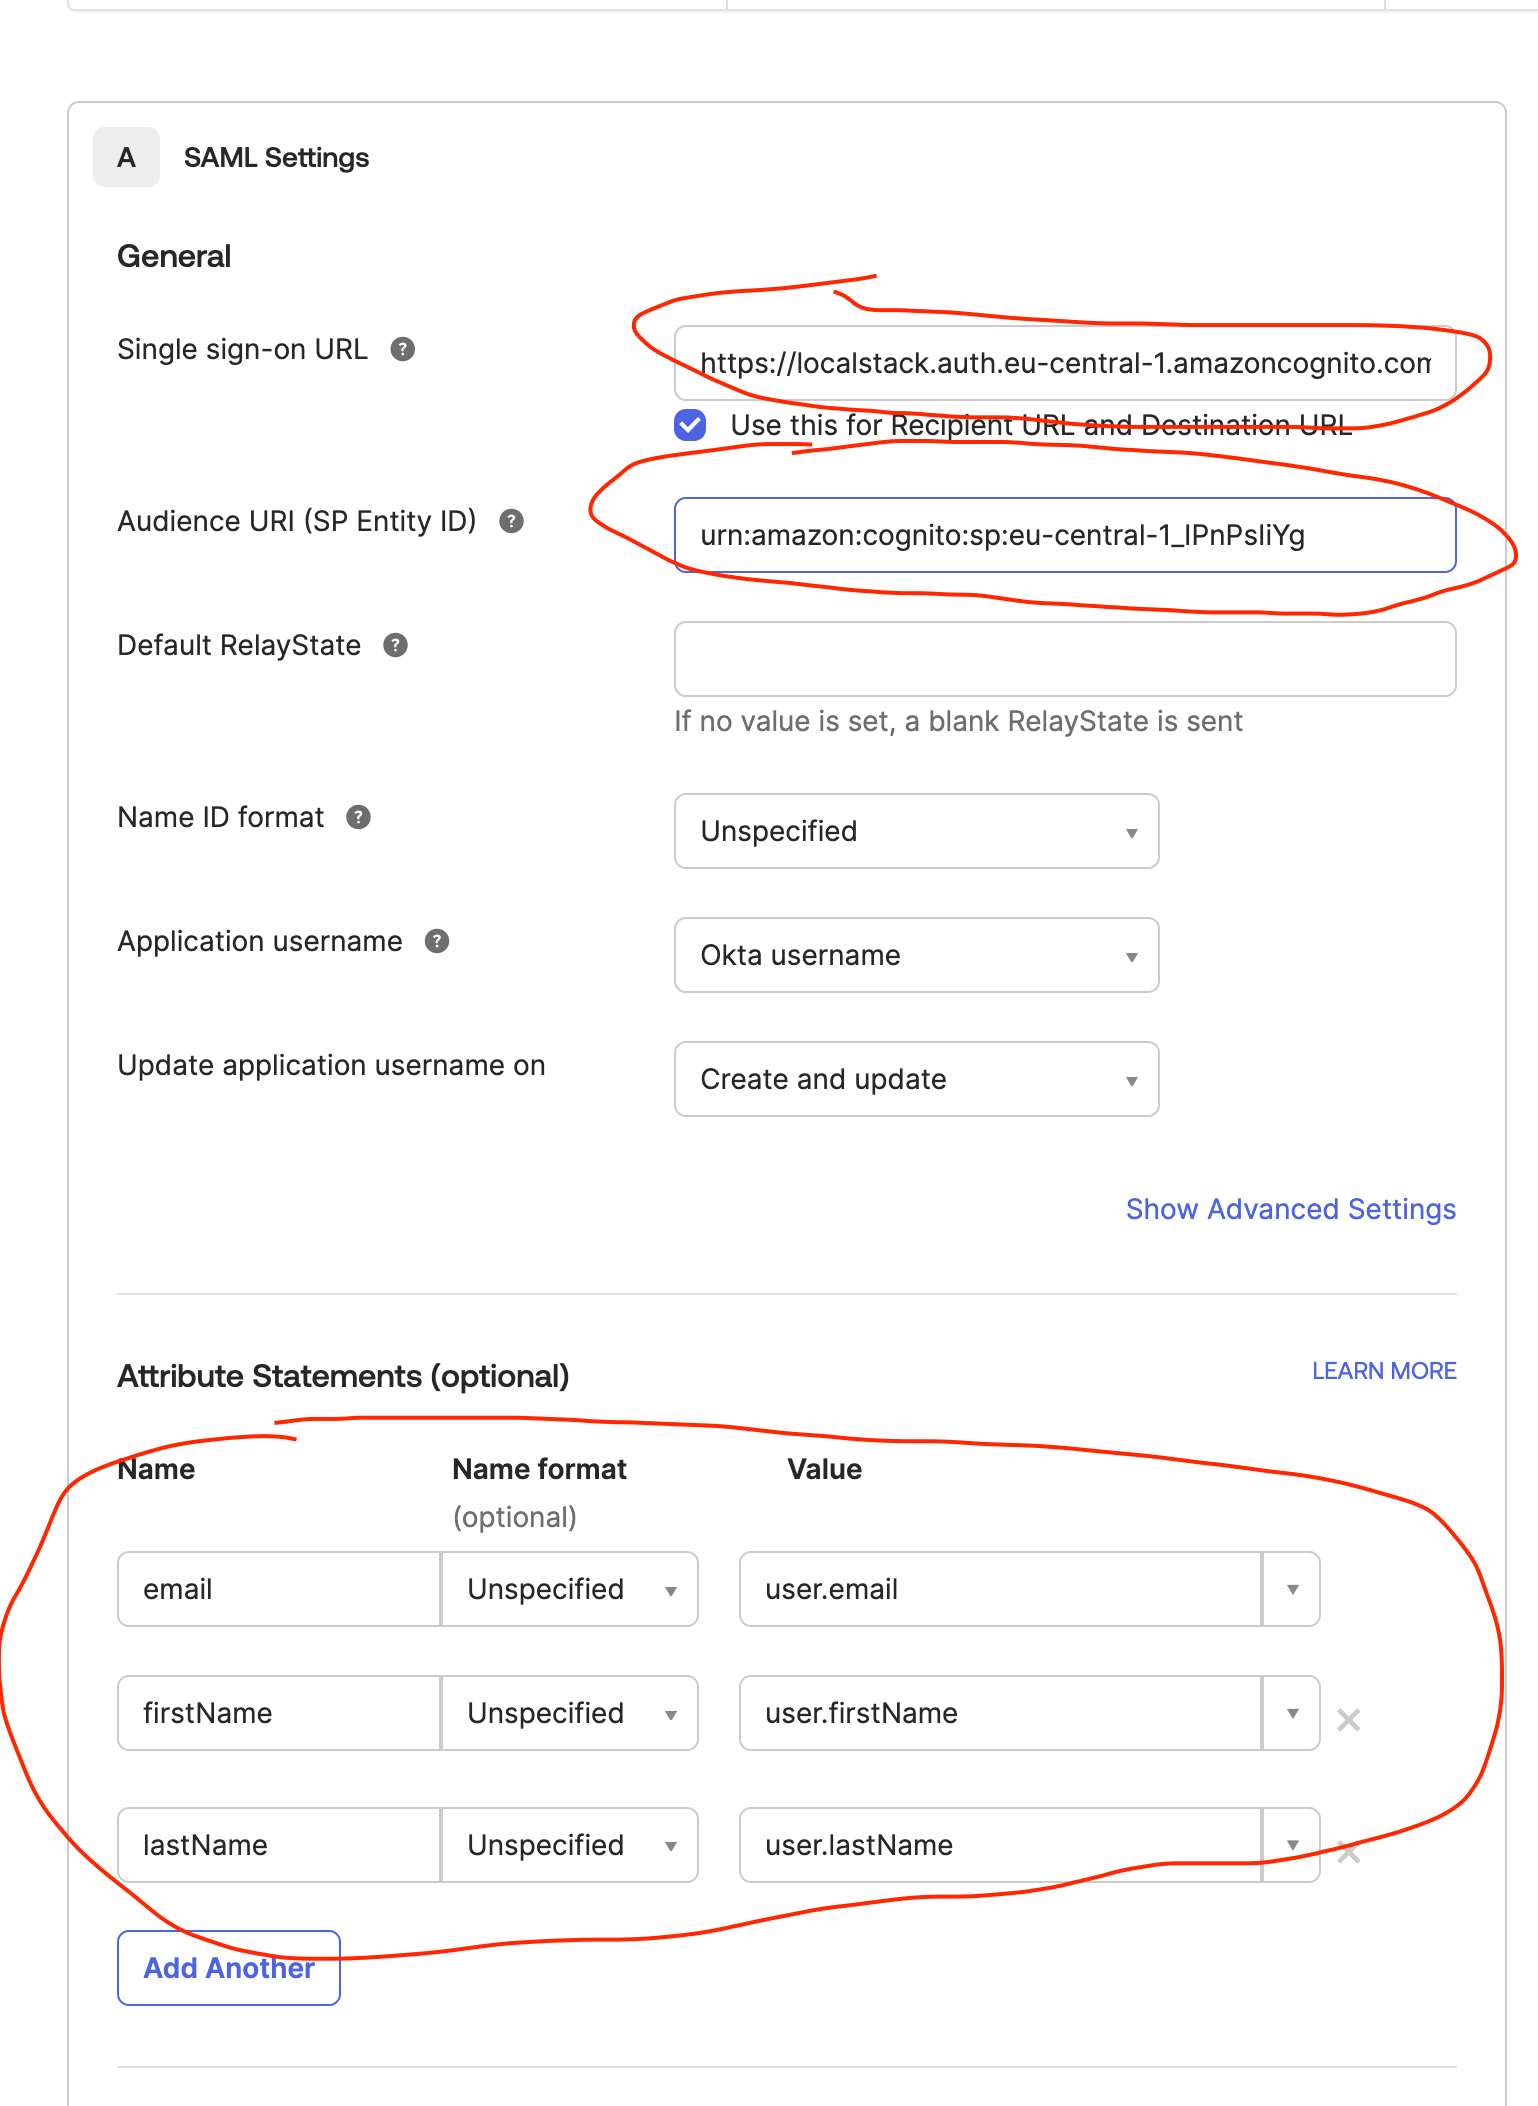Click the Name ID format help icon

[x=359, y=817]
